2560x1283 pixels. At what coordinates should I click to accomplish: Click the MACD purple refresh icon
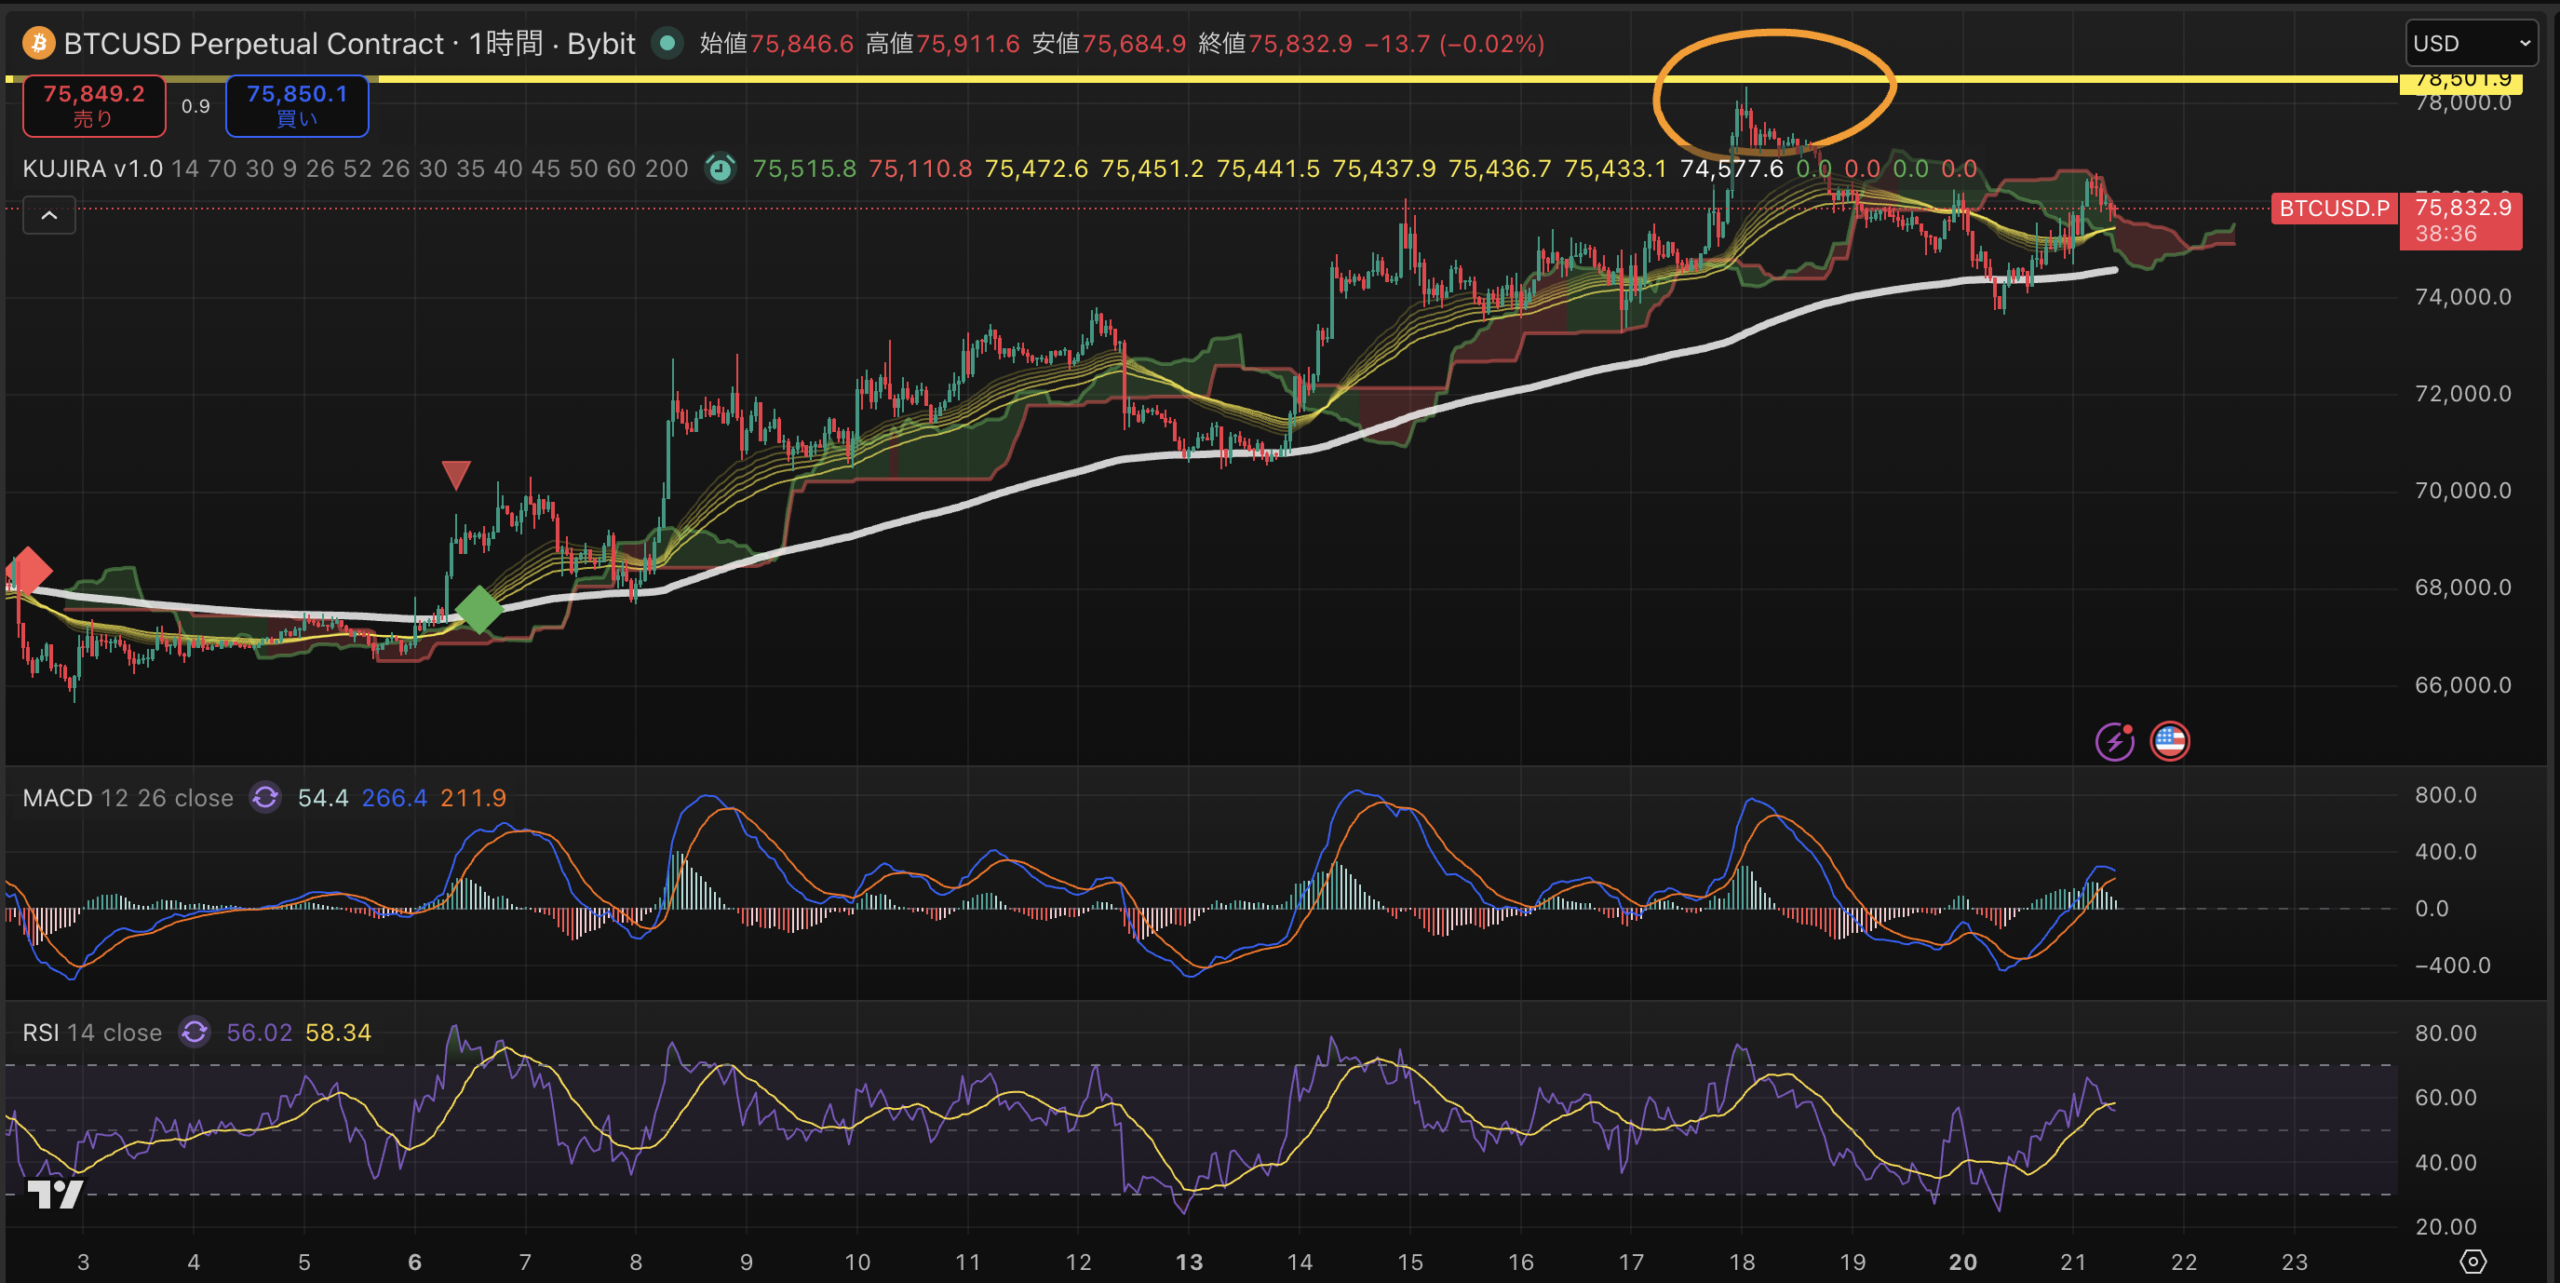[x=265, y=798]
